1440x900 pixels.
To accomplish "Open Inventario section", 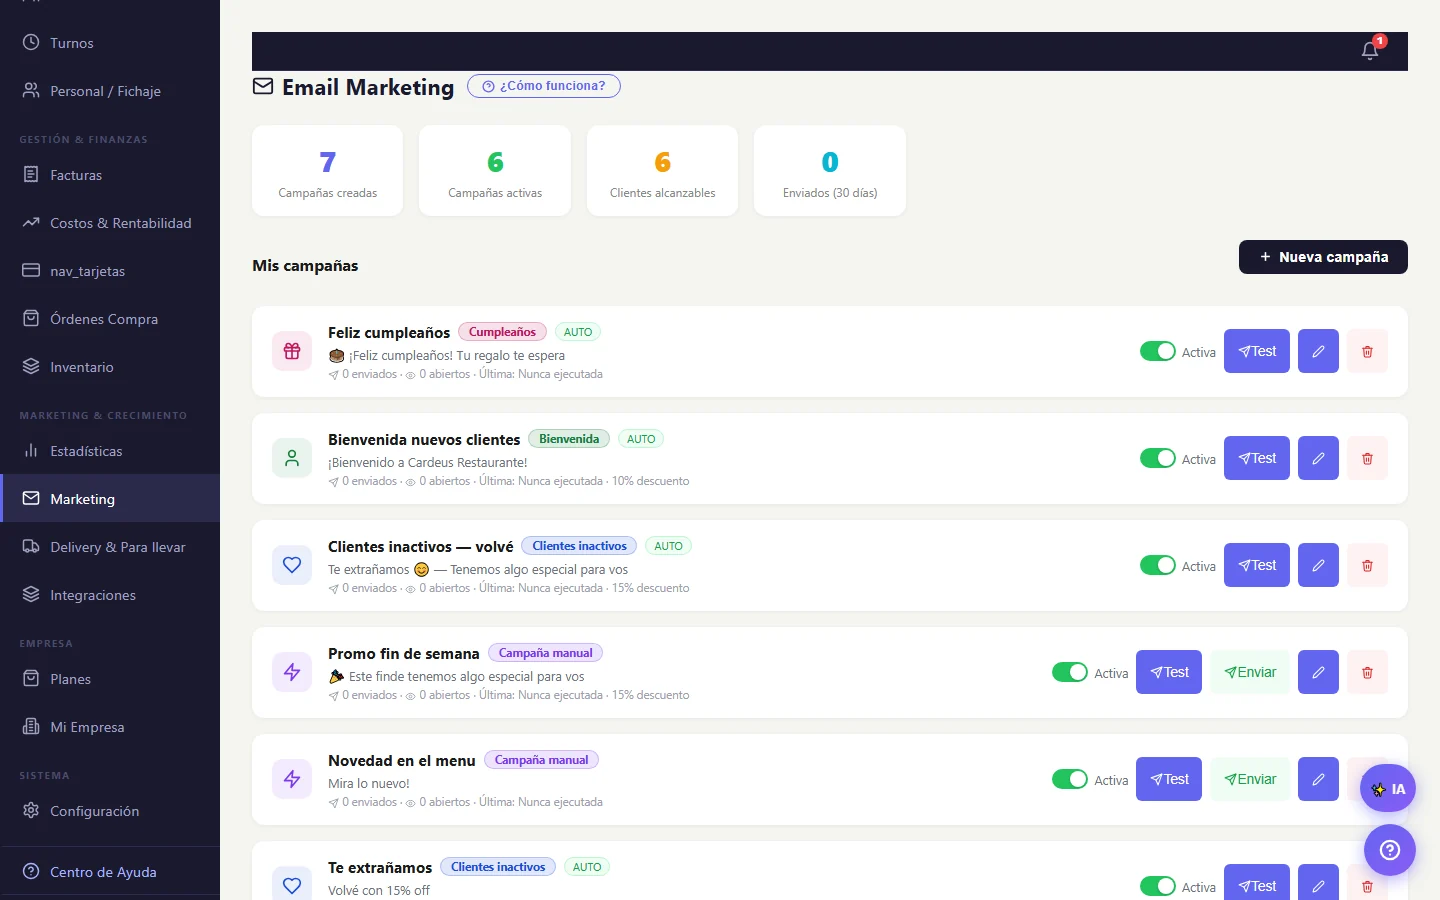I will point(110,367).
